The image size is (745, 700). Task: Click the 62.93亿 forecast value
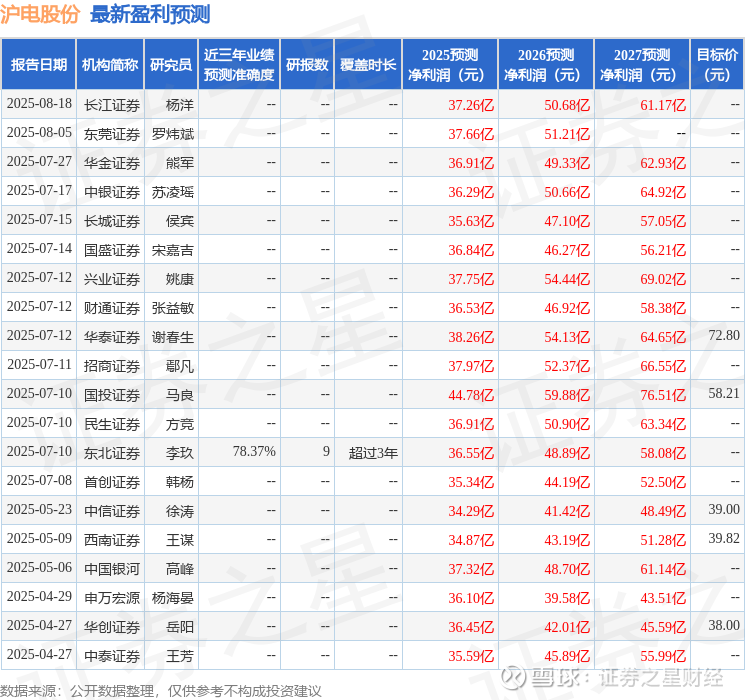click(x=663, y=163)
